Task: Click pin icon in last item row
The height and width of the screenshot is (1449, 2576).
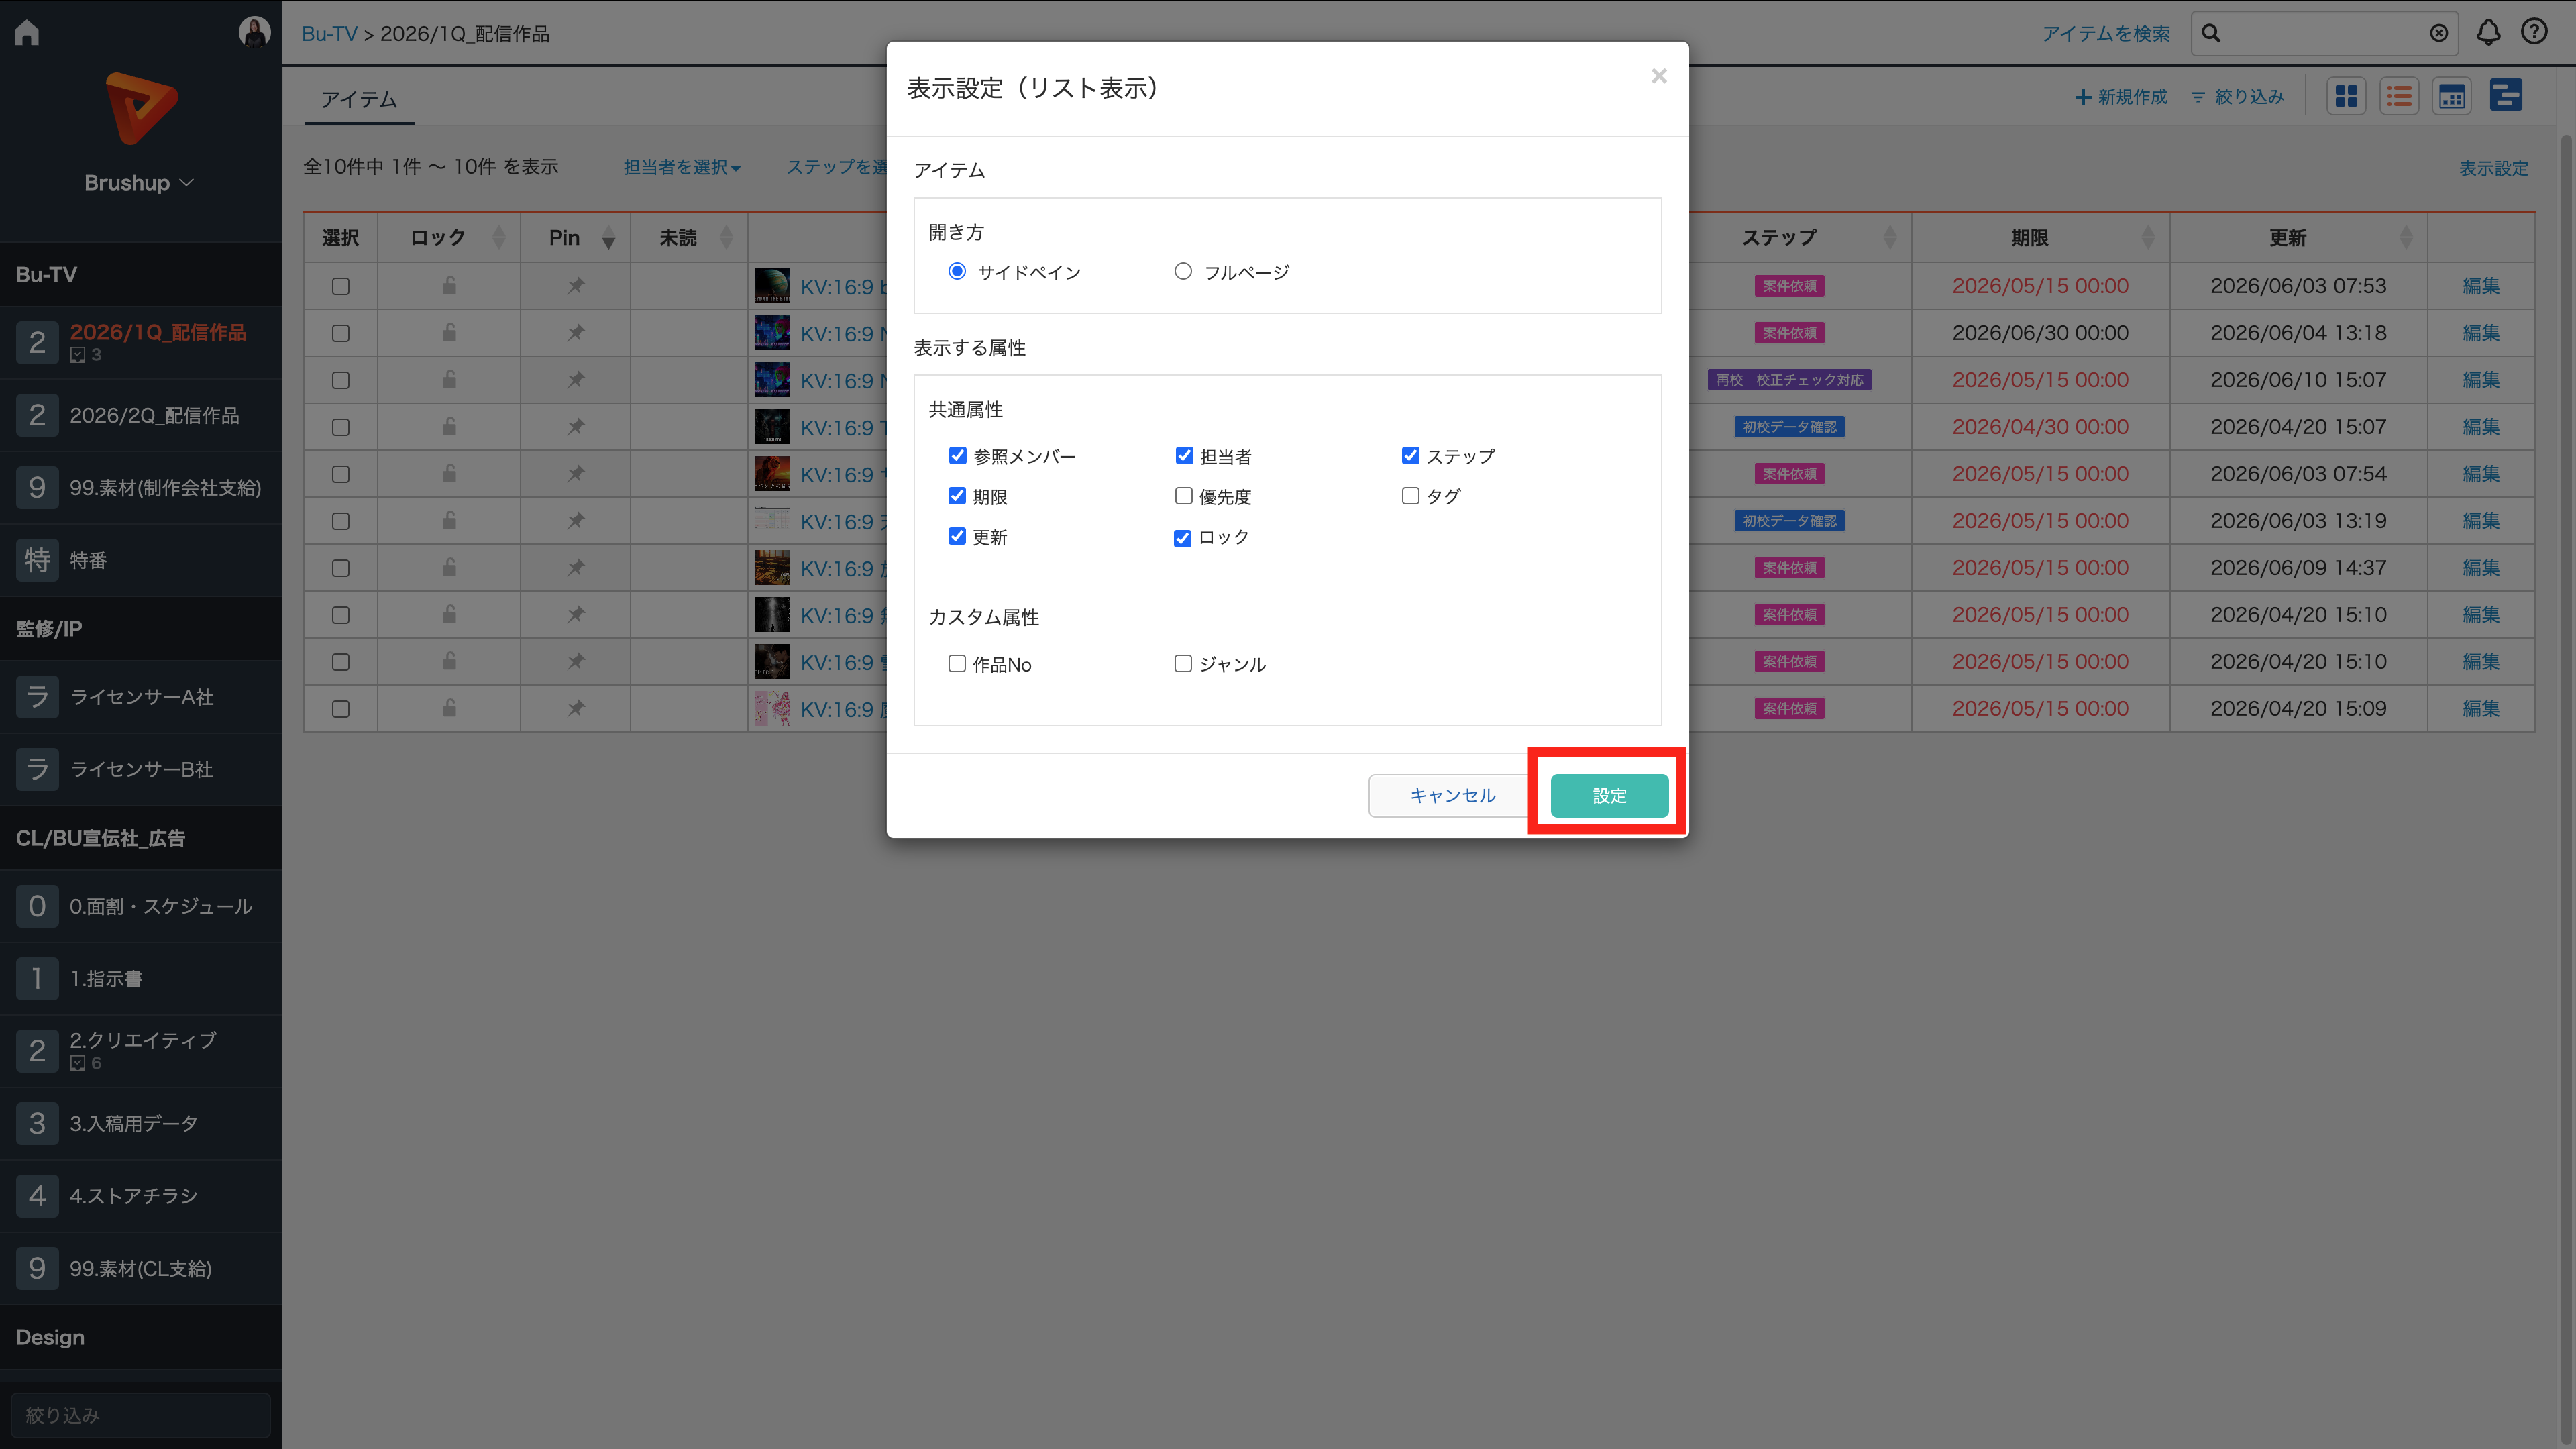Action: point(576,709)
